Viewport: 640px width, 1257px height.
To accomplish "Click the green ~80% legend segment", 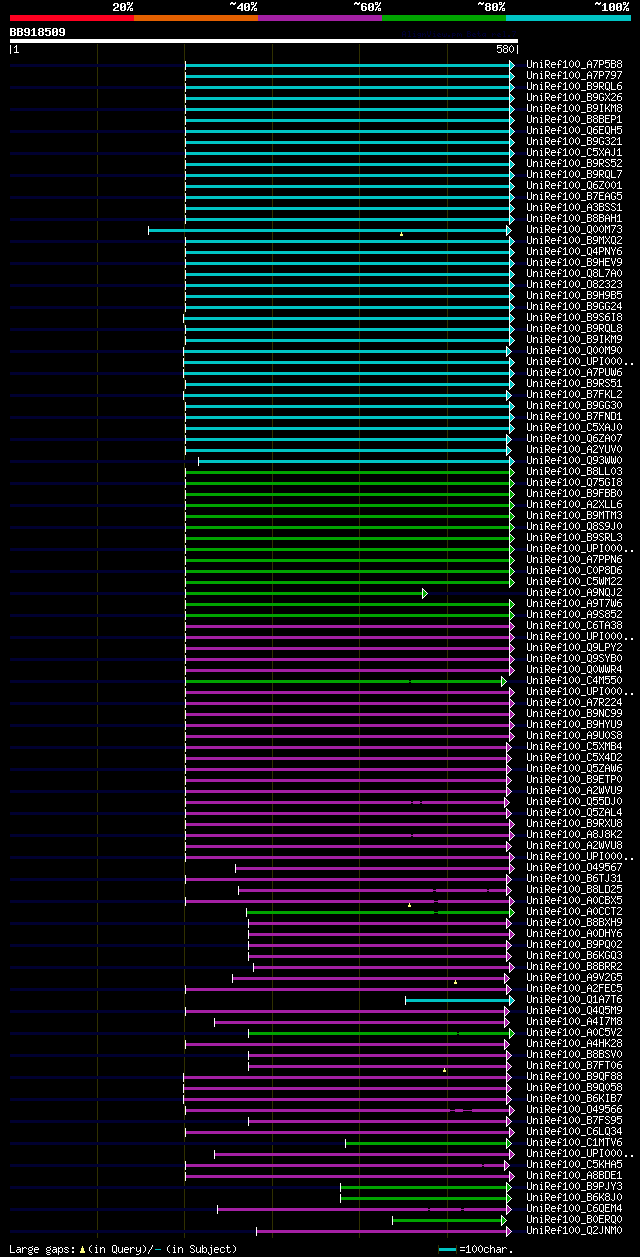I will (x=444, y=18).
